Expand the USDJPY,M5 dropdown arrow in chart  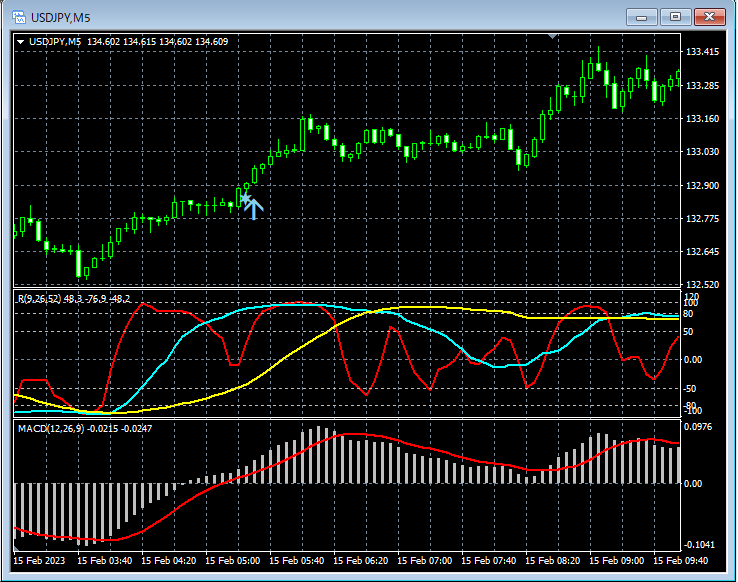21,42
